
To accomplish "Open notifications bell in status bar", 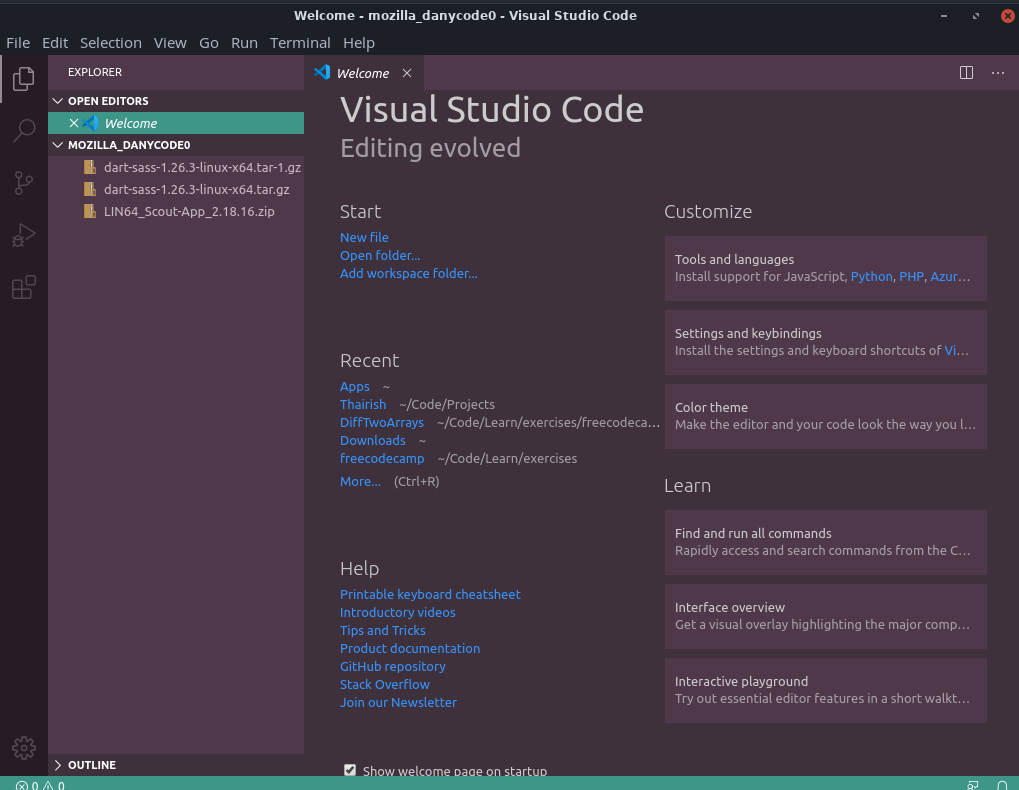I will tap(1002, 785).
